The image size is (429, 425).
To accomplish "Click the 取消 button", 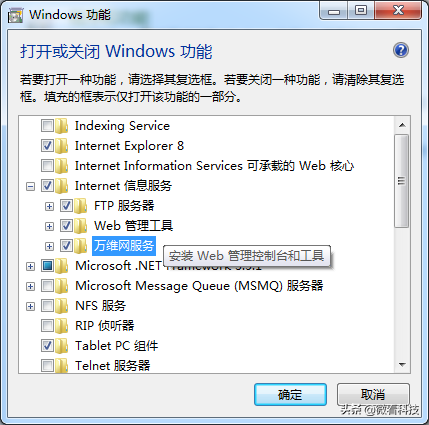I will pos(373,395).
